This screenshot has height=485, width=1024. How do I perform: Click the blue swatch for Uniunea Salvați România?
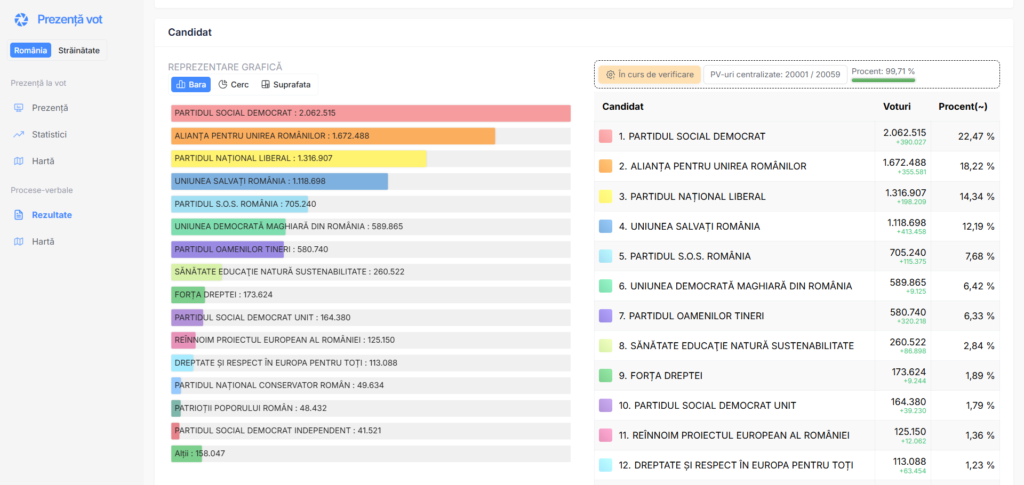click(x=605, y=226)
